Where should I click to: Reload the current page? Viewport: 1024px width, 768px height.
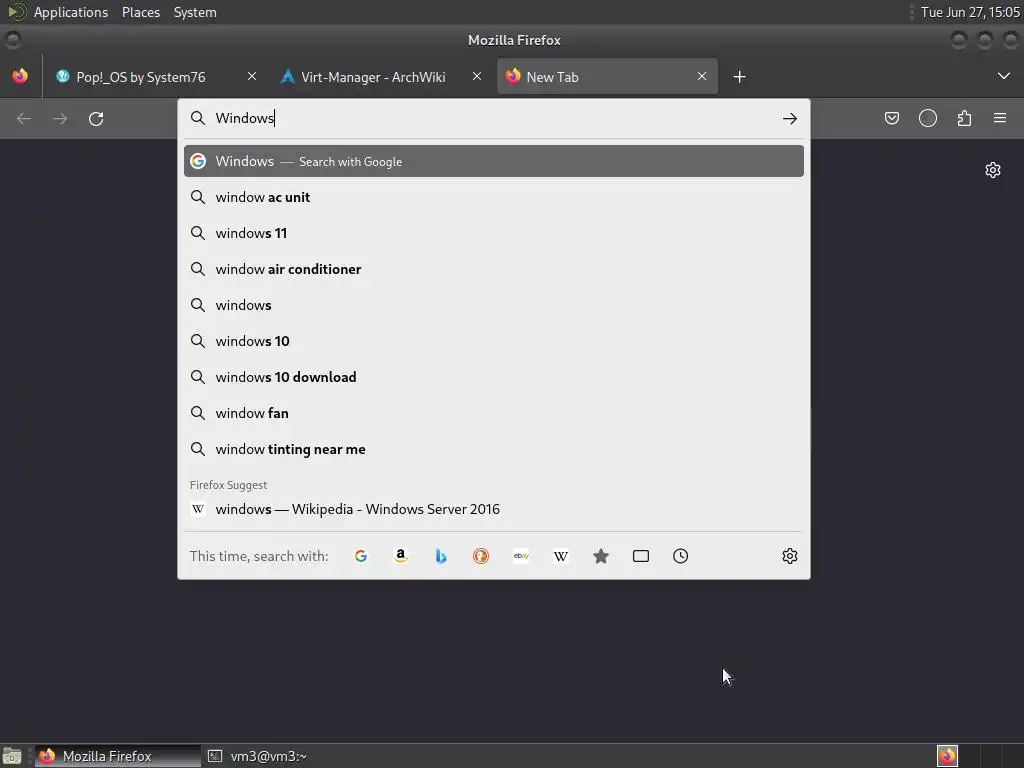pos(96,118)
